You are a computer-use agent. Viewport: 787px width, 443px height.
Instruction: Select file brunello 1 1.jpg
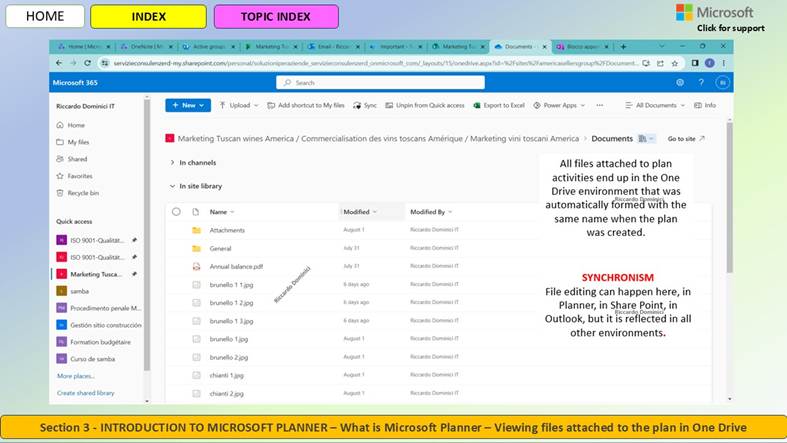coord(231,284)
